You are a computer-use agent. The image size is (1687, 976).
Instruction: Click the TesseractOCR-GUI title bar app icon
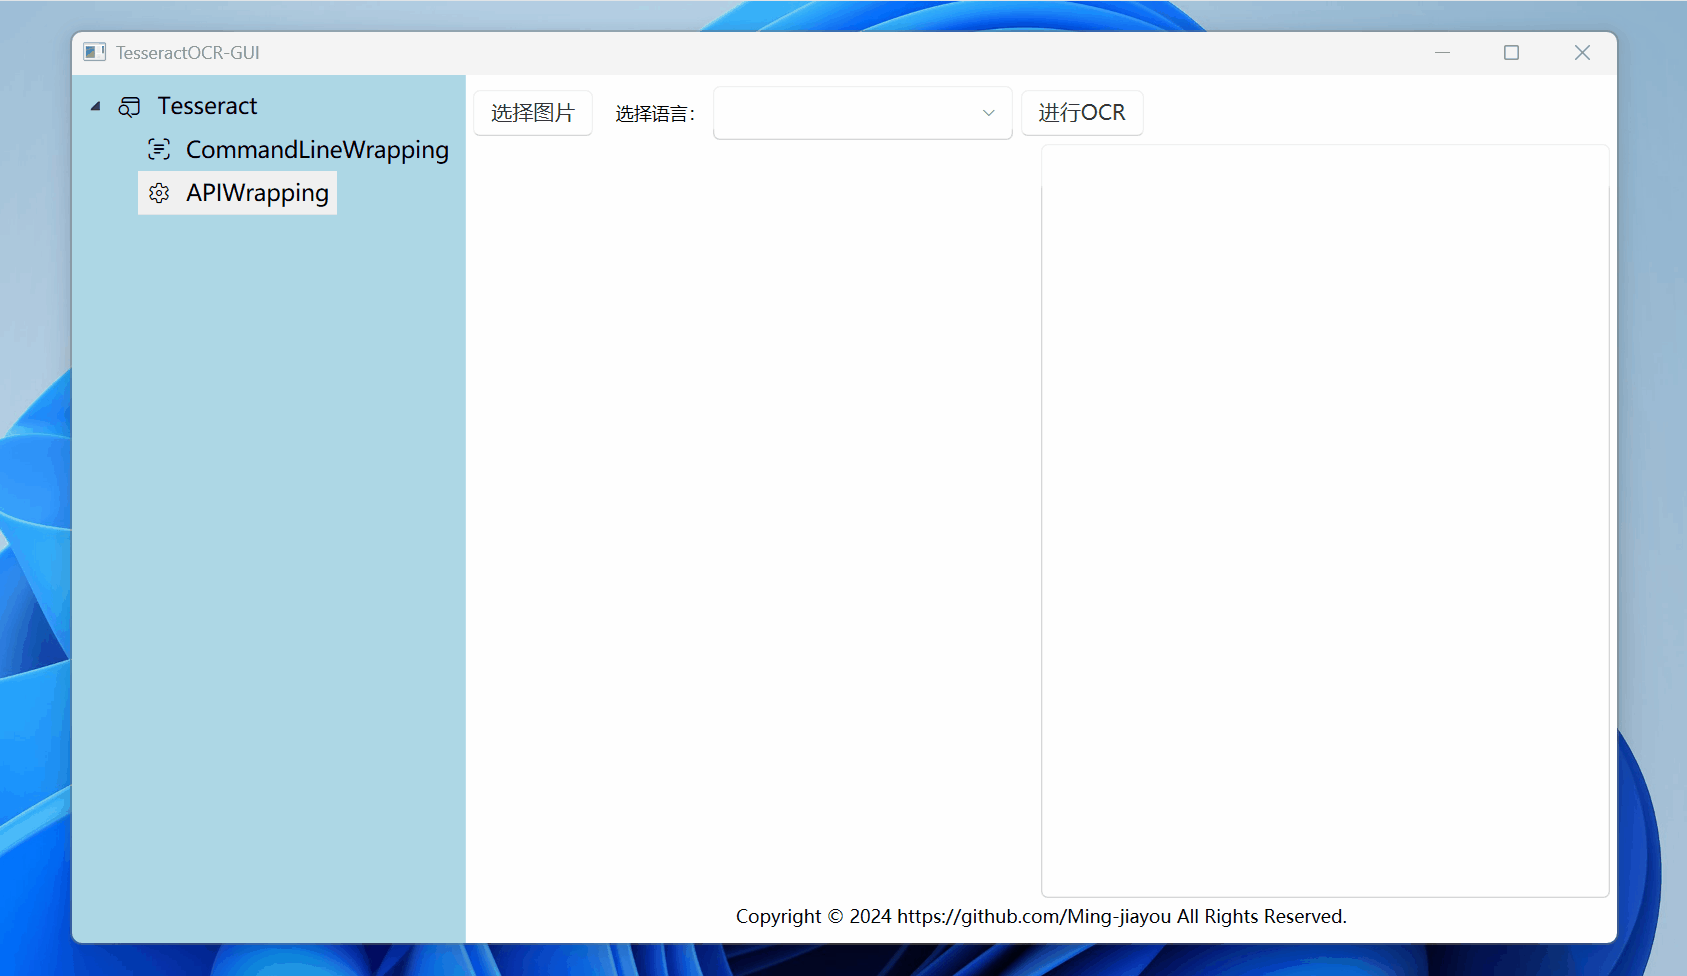click(x=95, y=52)
